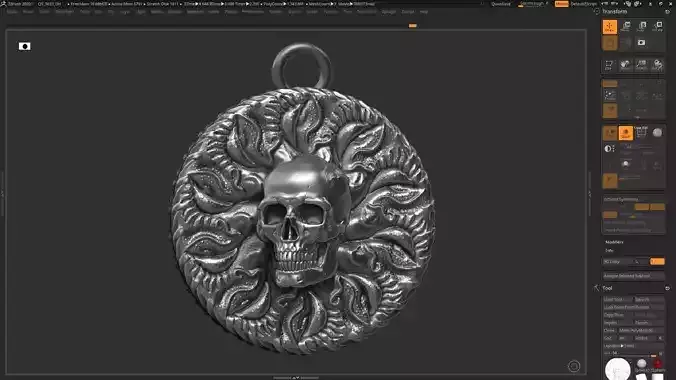Expand the Info section
The image size is (676, 380).
609,250
